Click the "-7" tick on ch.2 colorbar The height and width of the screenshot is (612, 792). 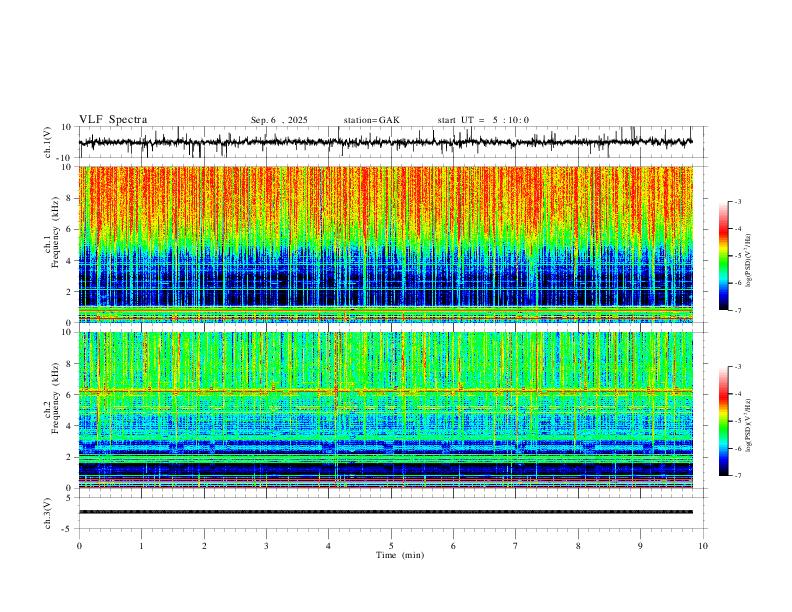[x=737, y=476]
